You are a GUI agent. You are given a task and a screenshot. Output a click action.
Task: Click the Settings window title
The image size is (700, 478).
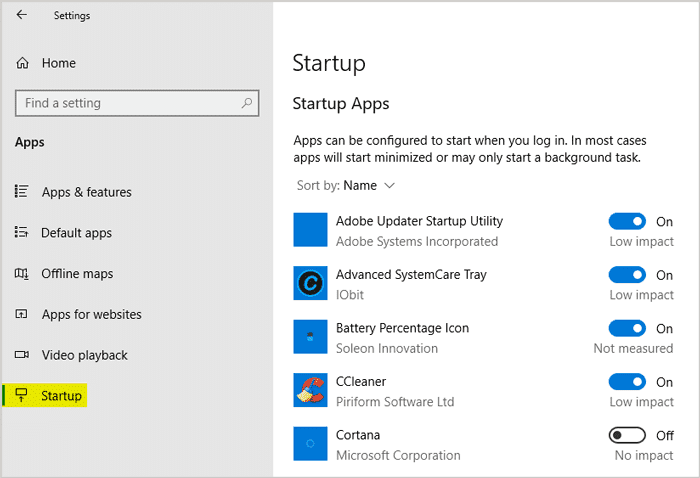[72, 16]
